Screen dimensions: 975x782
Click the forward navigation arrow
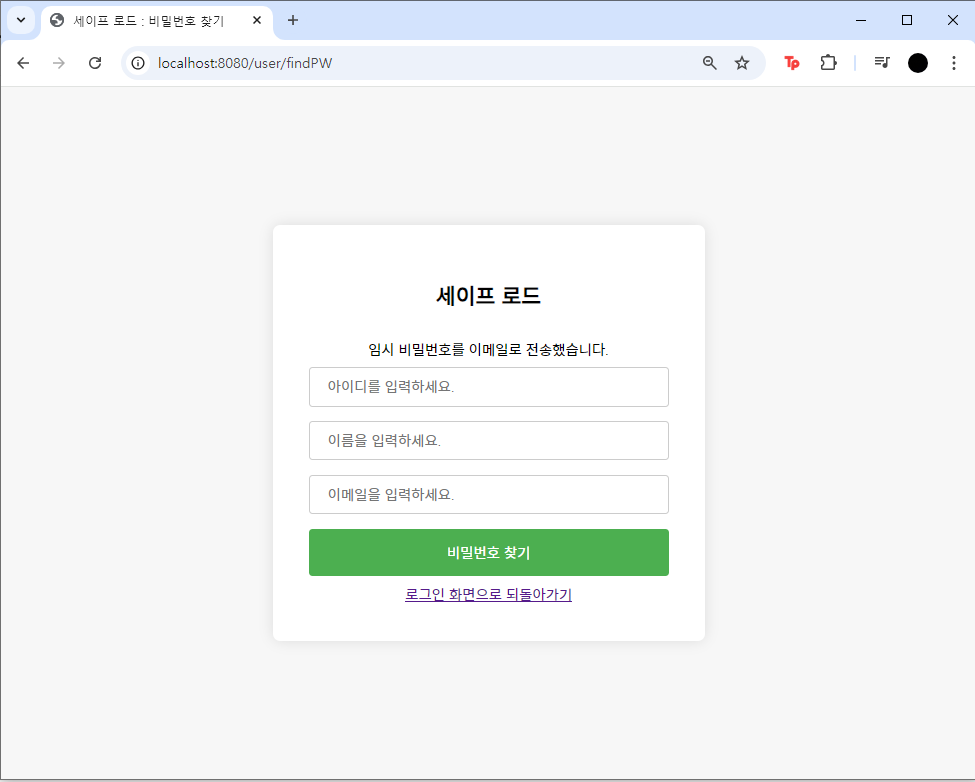tap(59, 63)
